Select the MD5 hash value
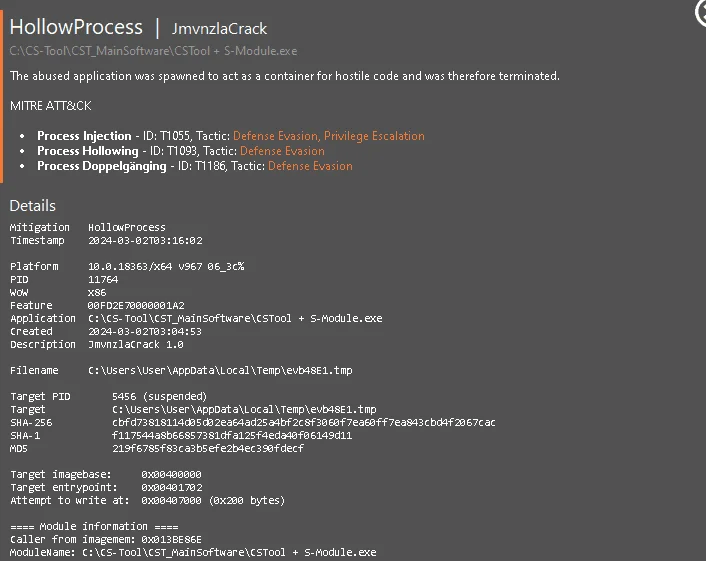 (208, 448)
